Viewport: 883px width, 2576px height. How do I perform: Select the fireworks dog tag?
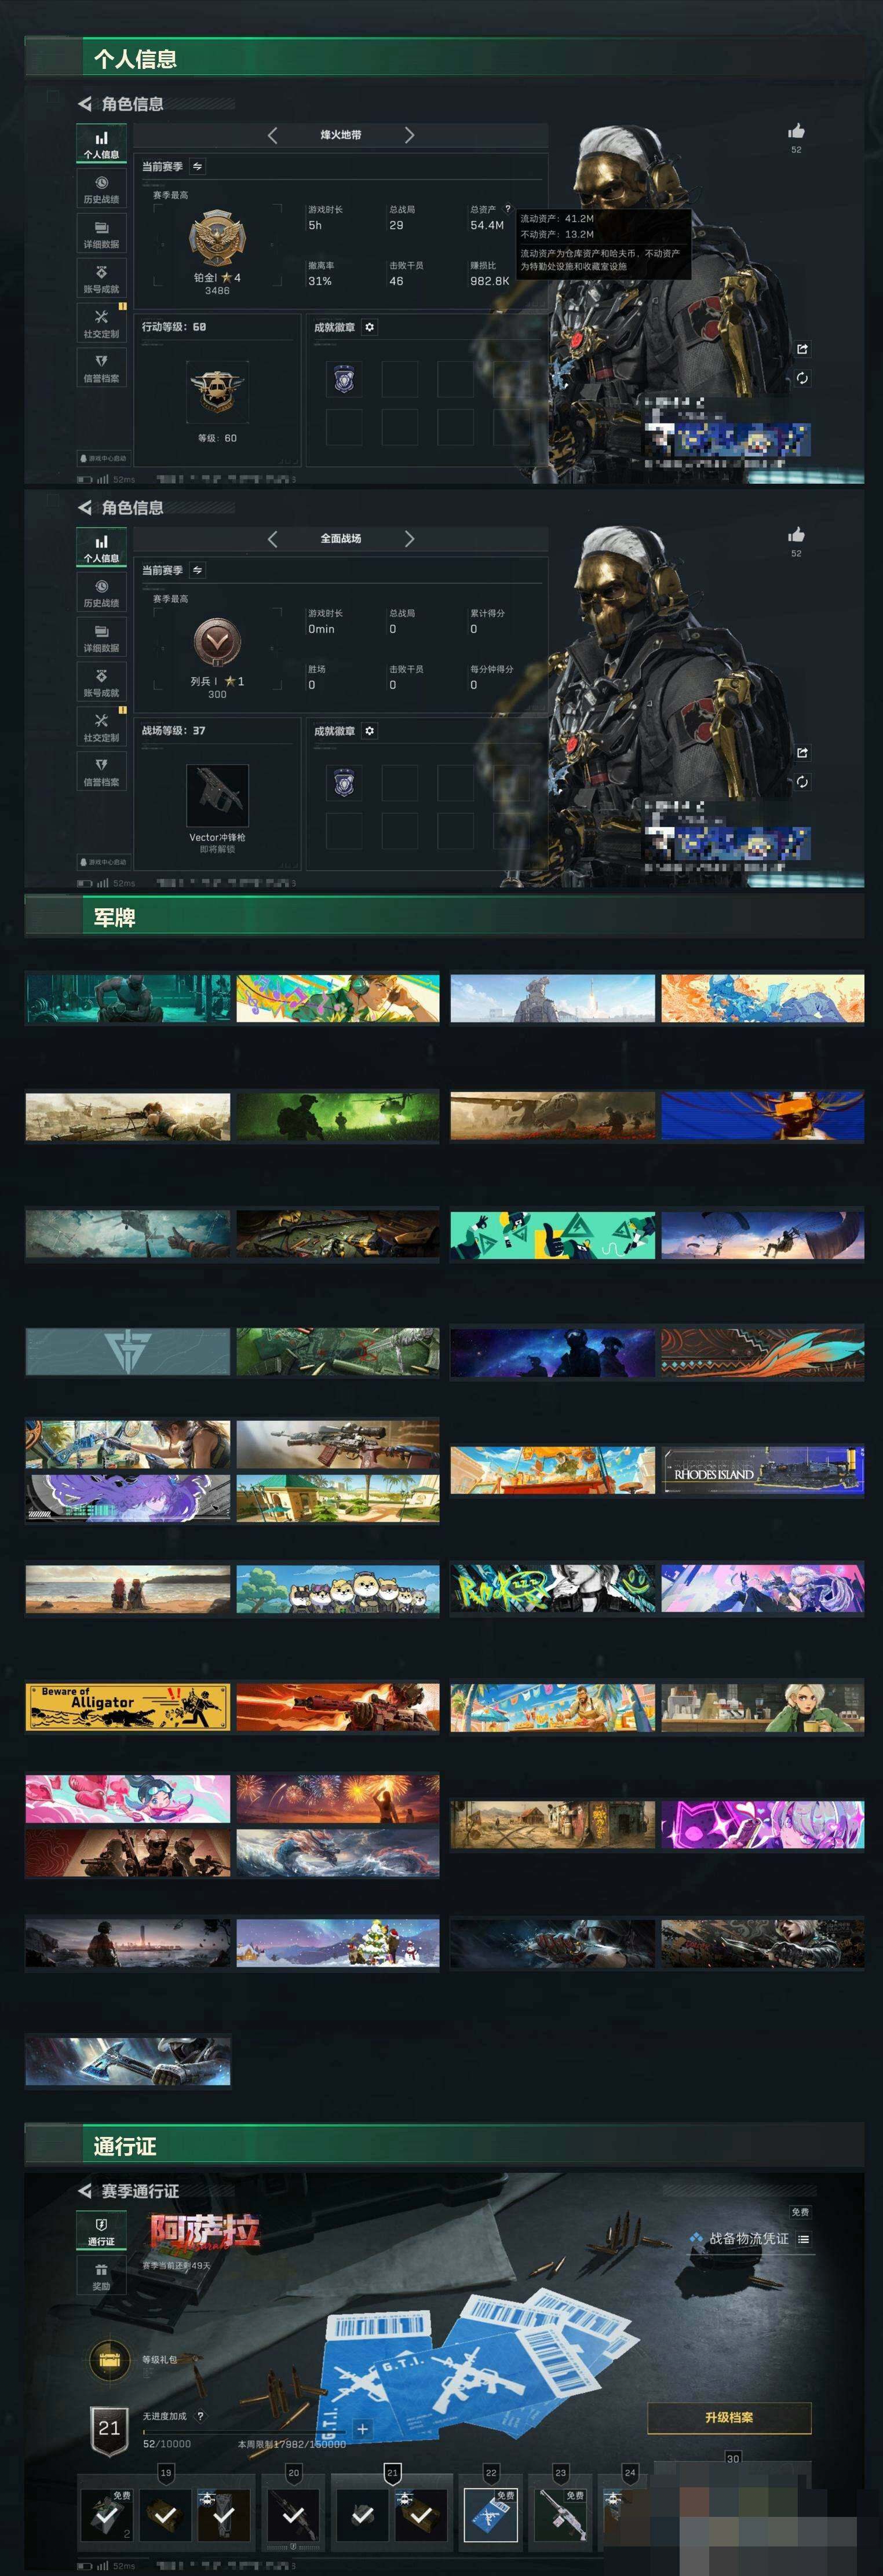point(338,1799)
